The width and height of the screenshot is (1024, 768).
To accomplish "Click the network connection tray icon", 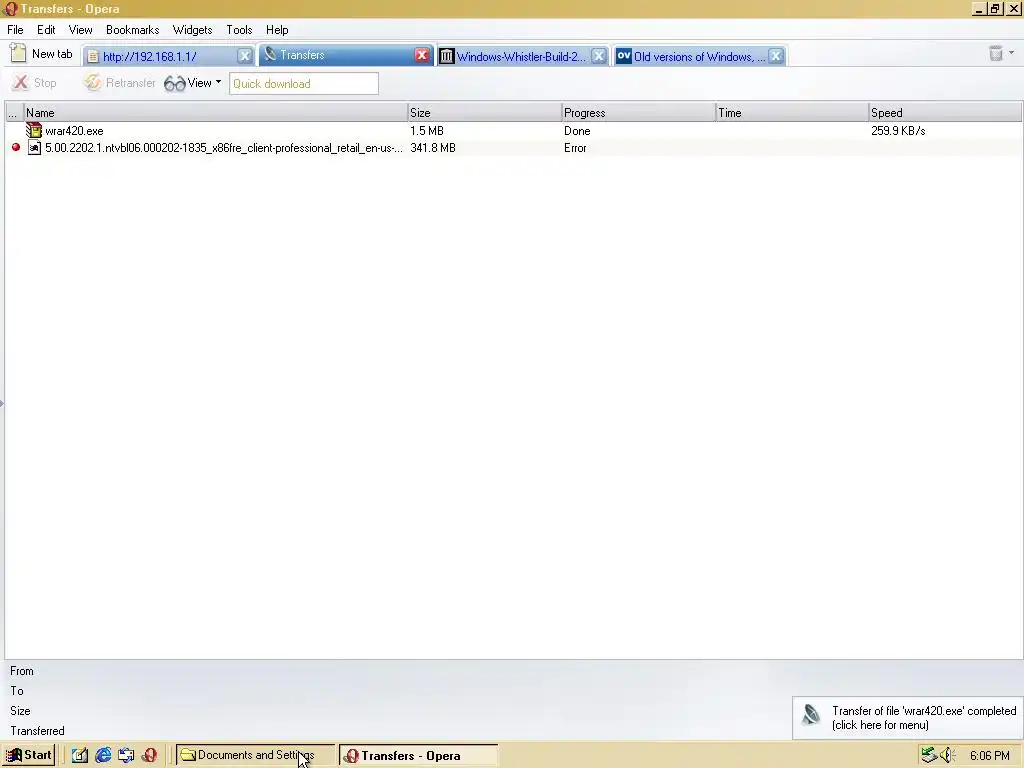I will tap(929, 755).
